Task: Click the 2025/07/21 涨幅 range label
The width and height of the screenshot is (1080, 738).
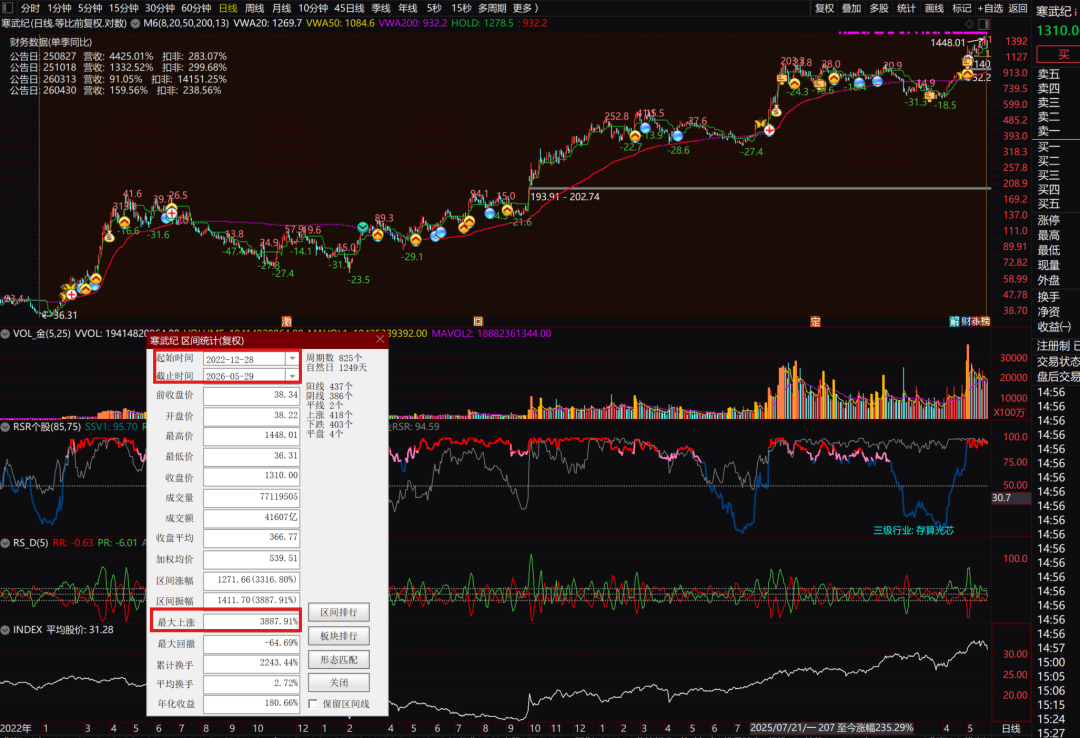Action: [831, 728]
